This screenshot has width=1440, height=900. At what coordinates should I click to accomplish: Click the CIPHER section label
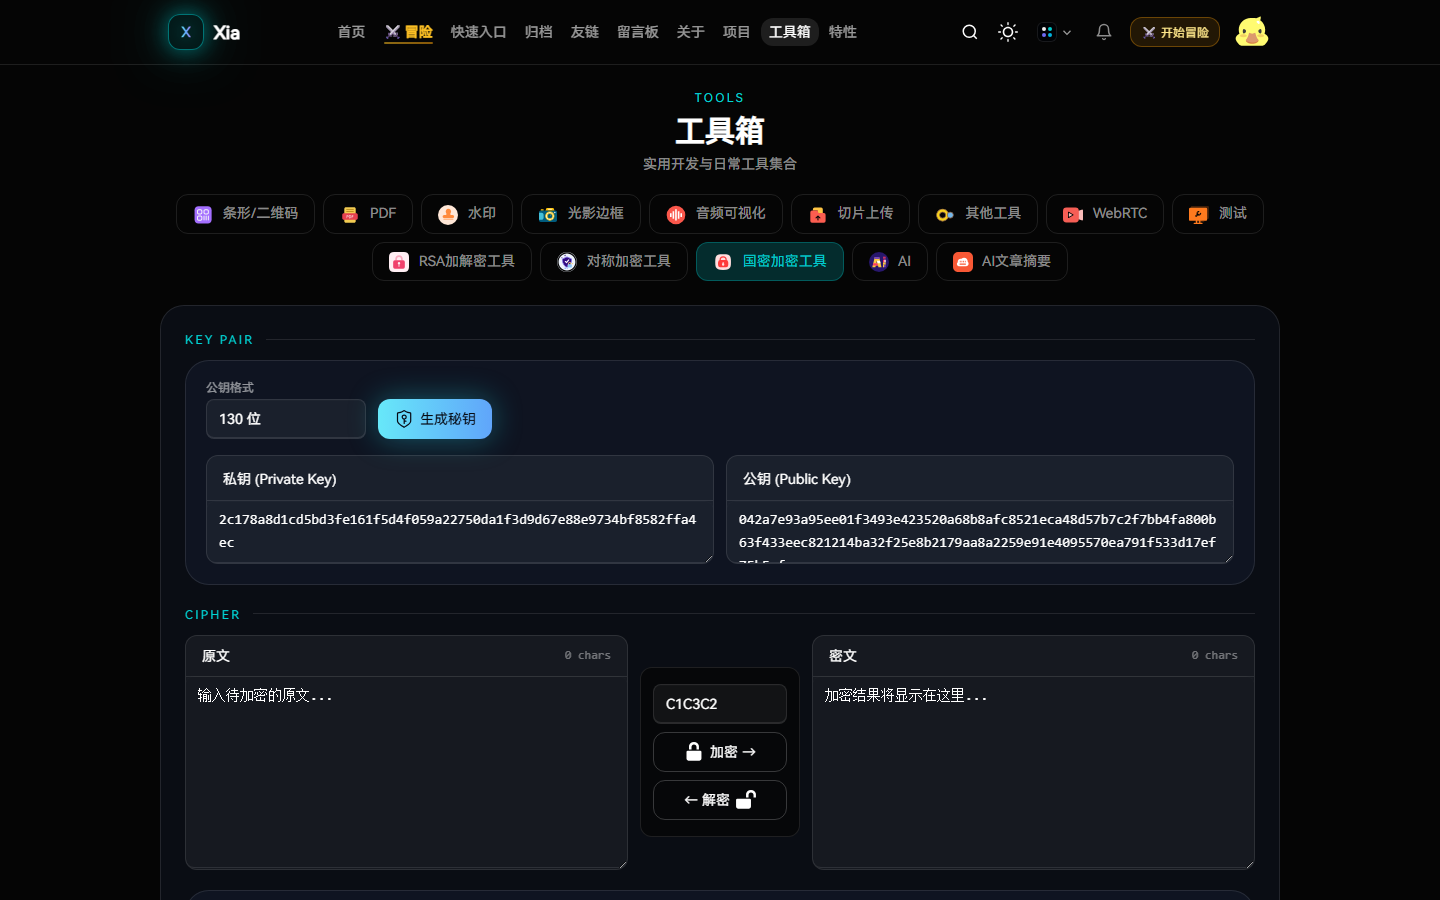coord(213,615)
